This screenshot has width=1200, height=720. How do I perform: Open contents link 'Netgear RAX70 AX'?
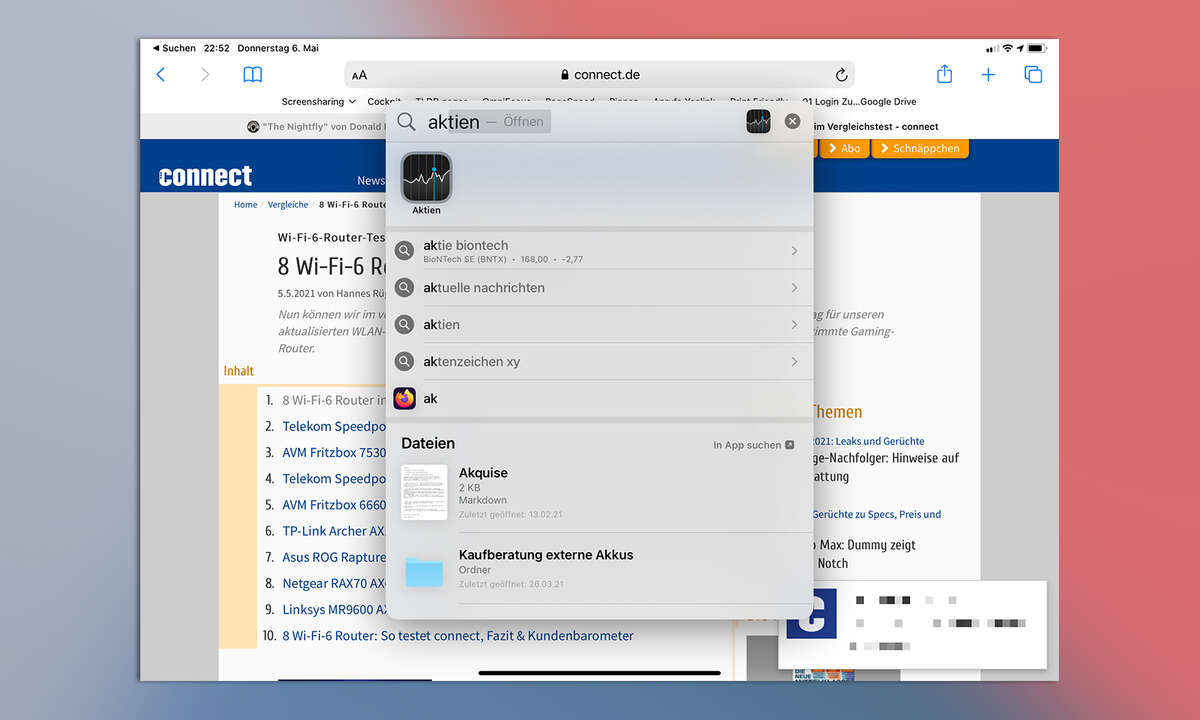coord(334,583)
